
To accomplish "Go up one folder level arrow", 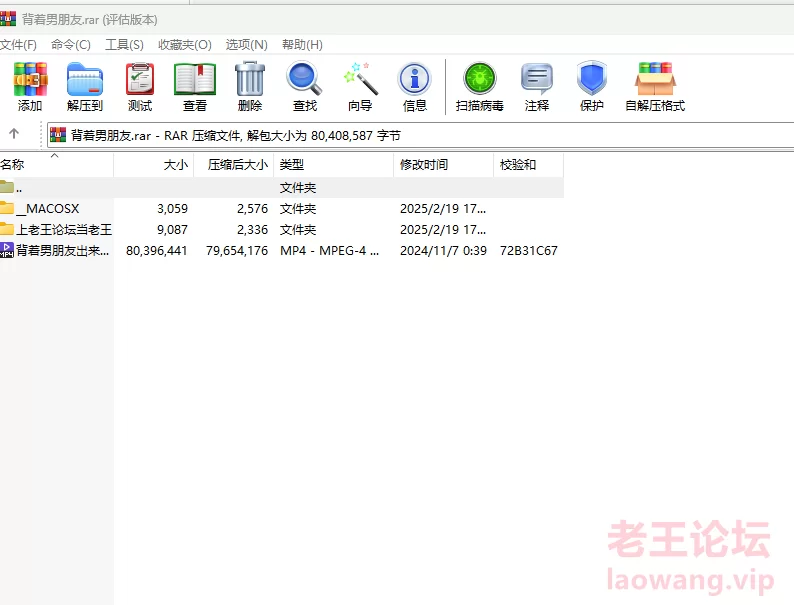I will pyautogui.click(x=14, y=134).
